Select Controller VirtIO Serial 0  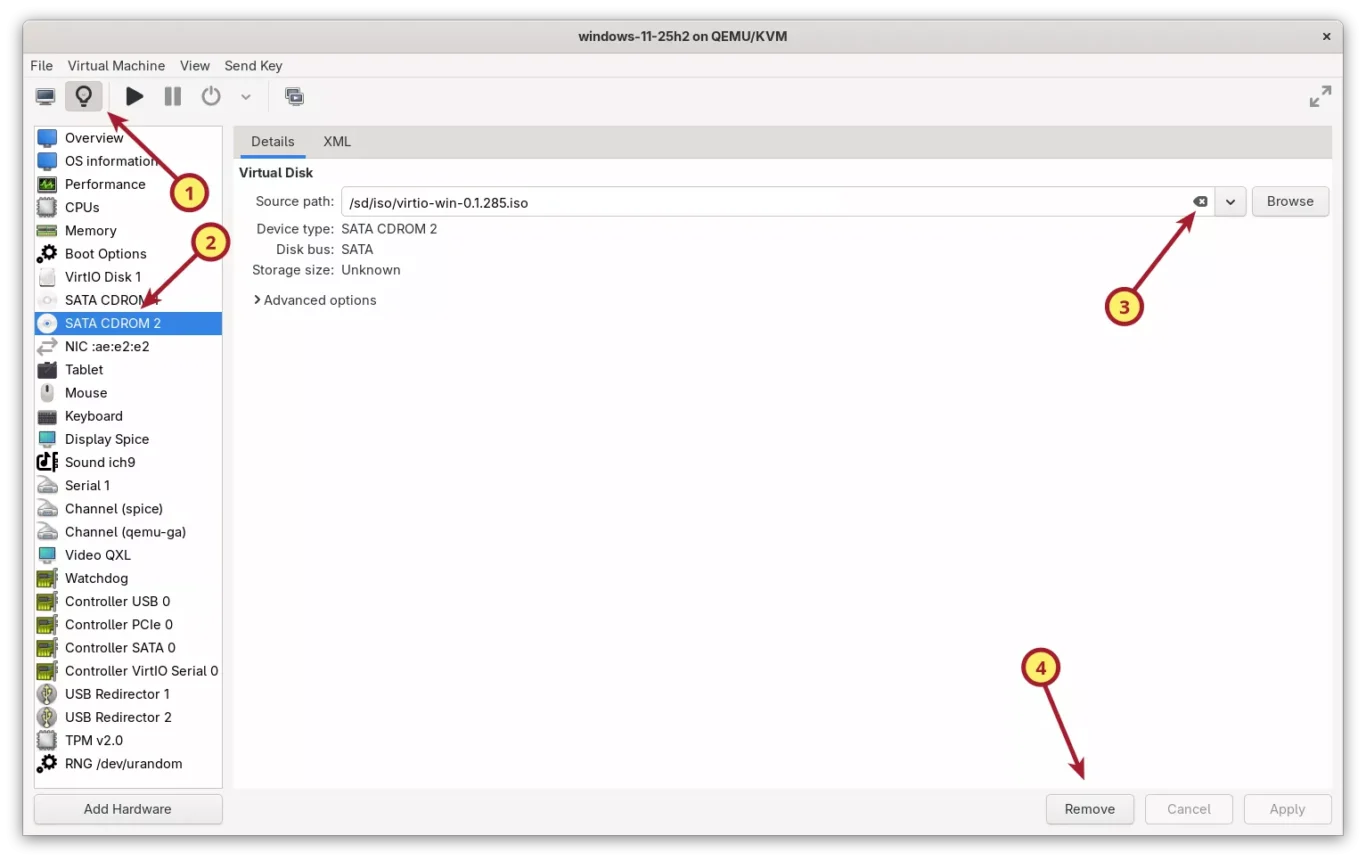tap(128, 671)
